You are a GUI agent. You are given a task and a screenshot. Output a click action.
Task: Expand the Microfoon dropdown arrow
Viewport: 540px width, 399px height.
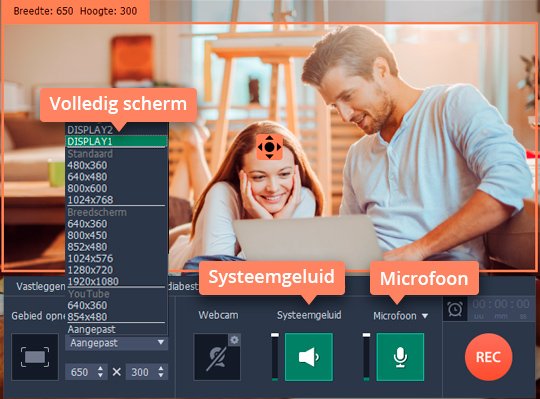point(425,316)
